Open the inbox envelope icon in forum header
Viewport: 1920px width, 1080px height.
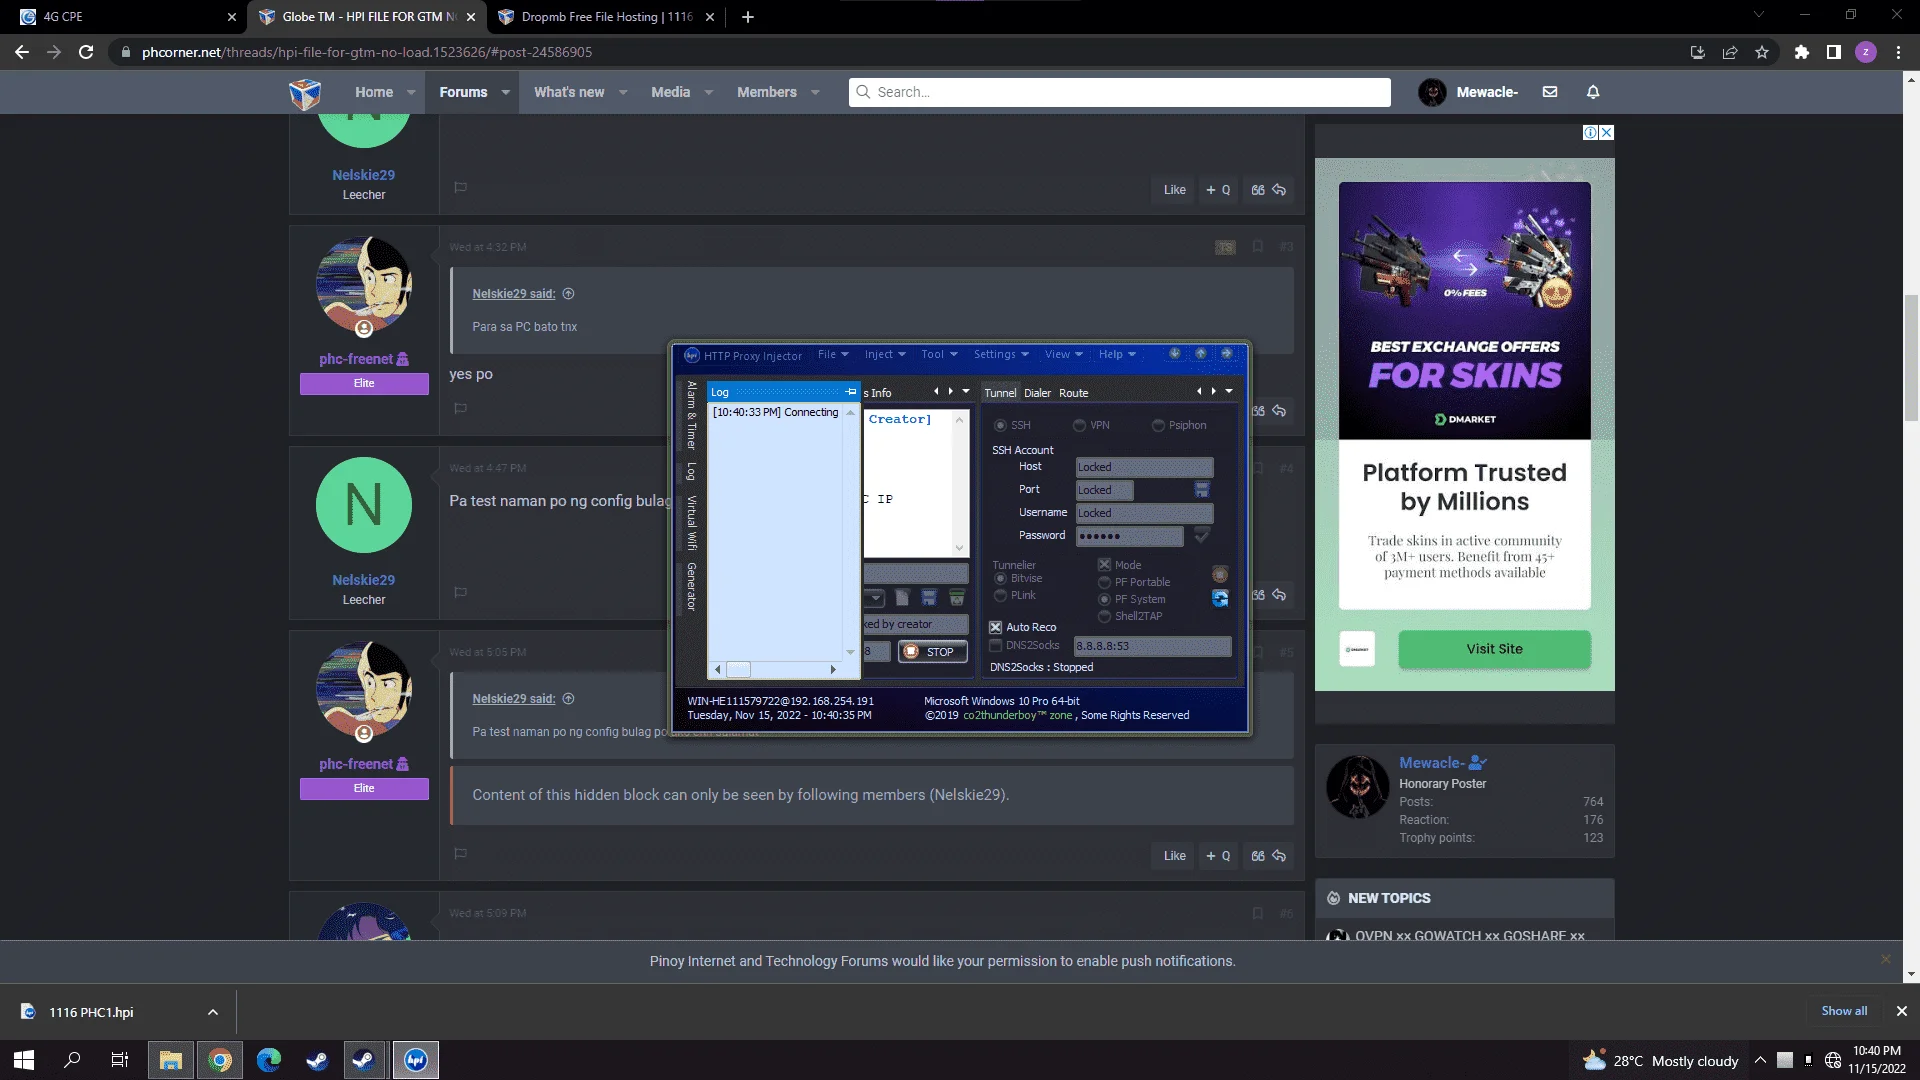click(1550, 92)
